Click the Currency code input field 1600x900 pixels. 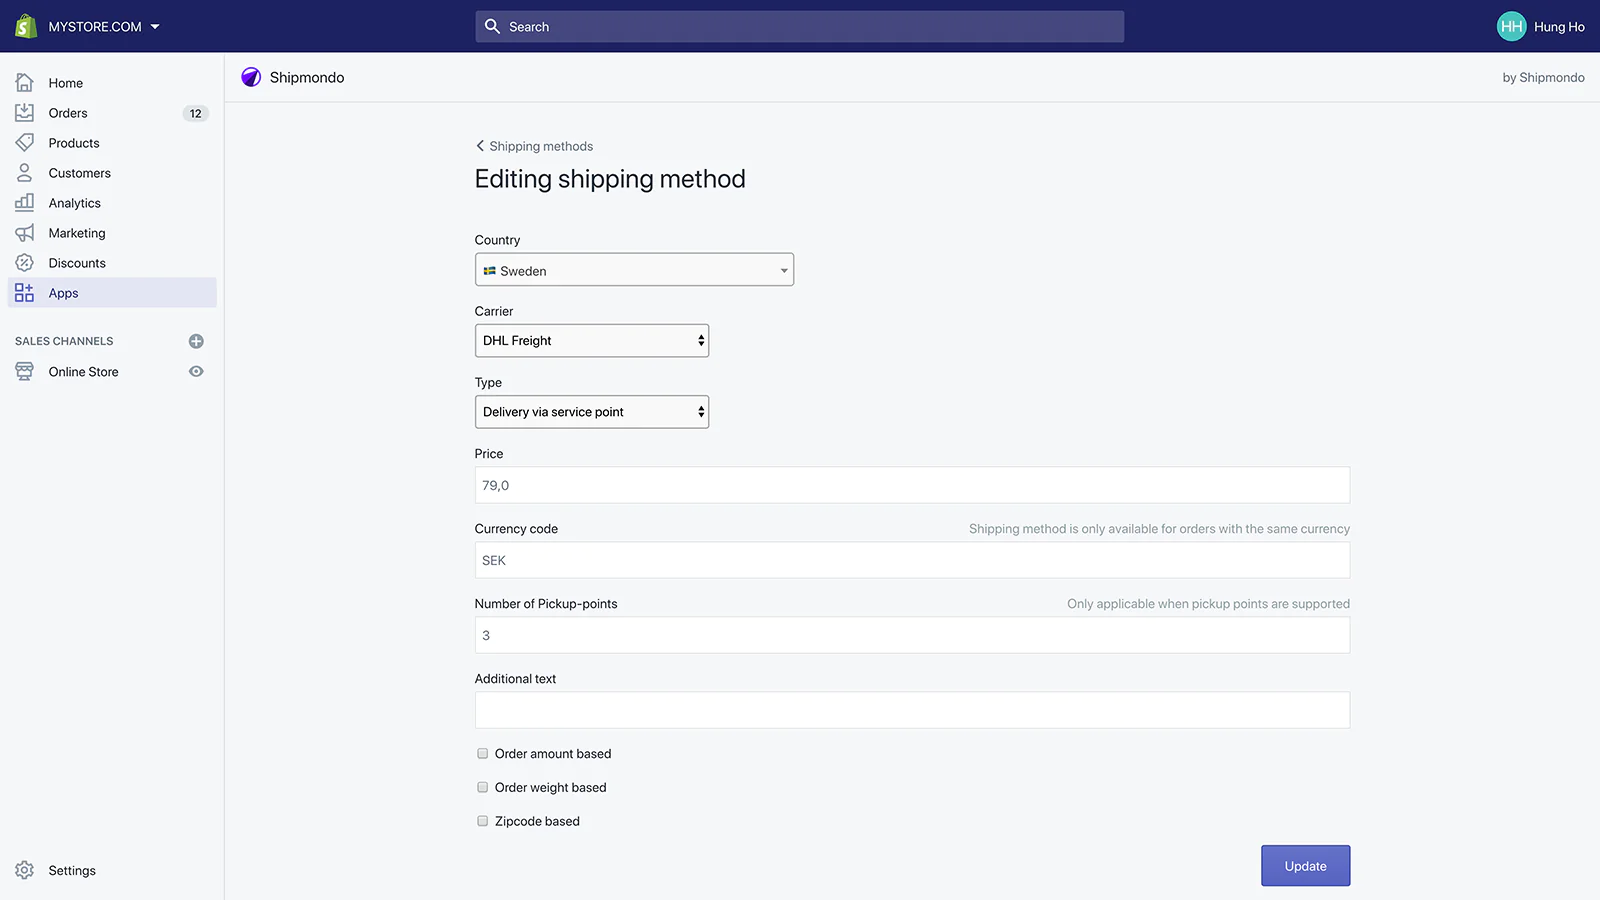point(912,560)
